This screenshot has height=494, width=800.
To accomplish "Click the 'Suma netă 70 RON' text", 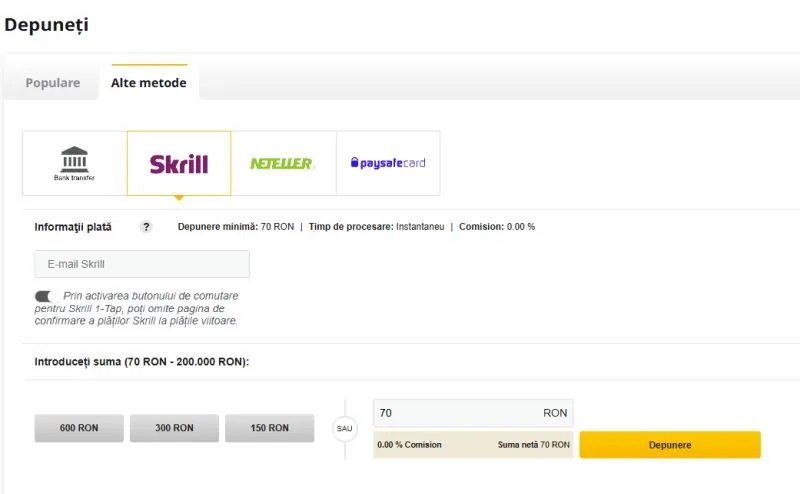I will tap(534, 445).
